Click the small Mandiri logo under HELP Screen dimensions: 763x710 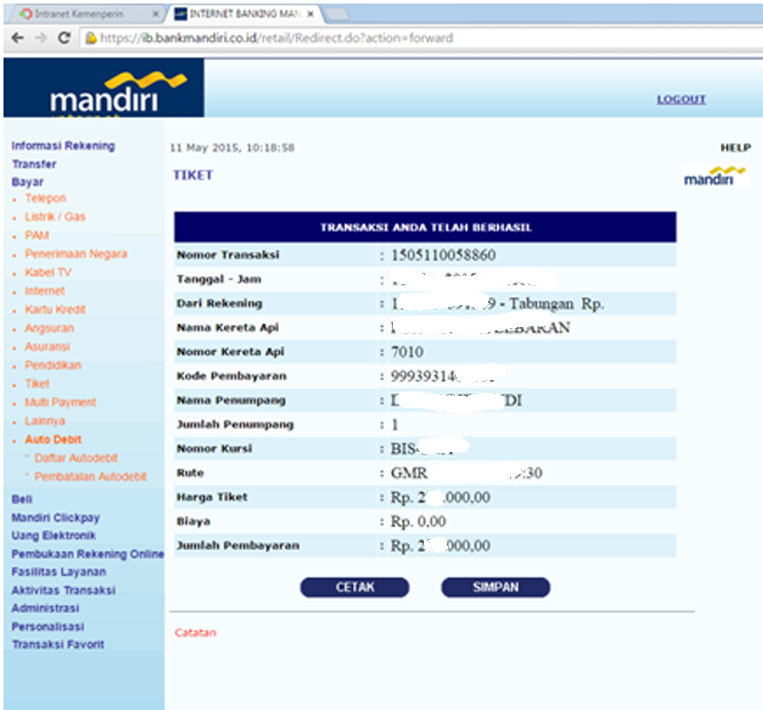714,176
